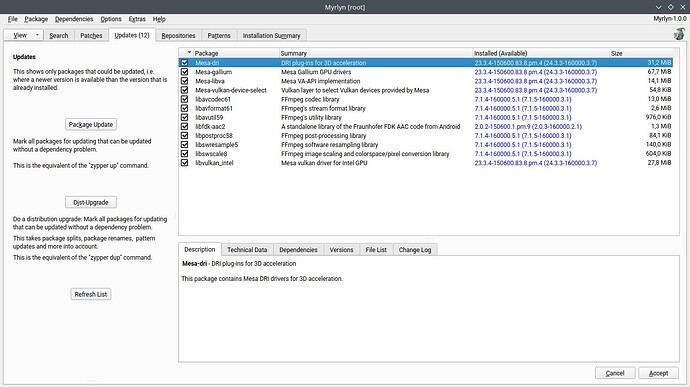This screenshot has height=387, width=690.
Task: Click the Refresh List button
Action: [91, 294]
